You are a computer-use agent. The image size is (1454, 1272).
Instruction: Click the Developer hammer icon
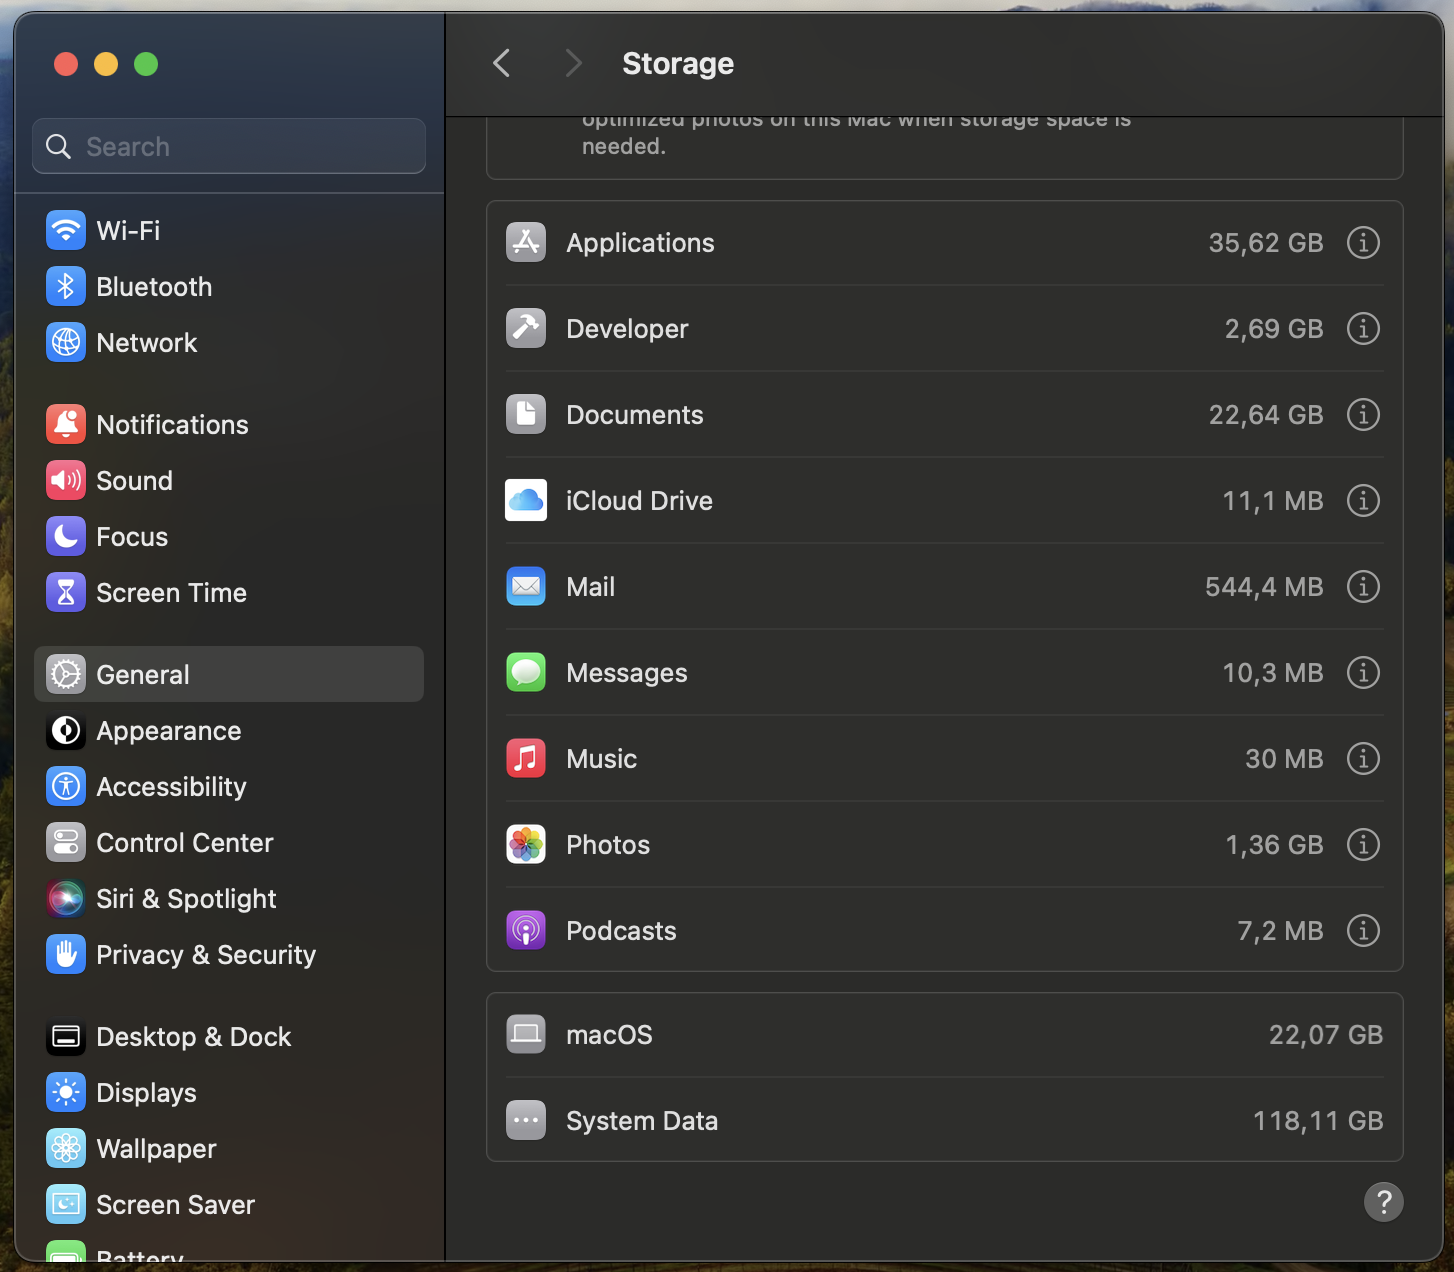pyautogui.click(x=526, y=328)
